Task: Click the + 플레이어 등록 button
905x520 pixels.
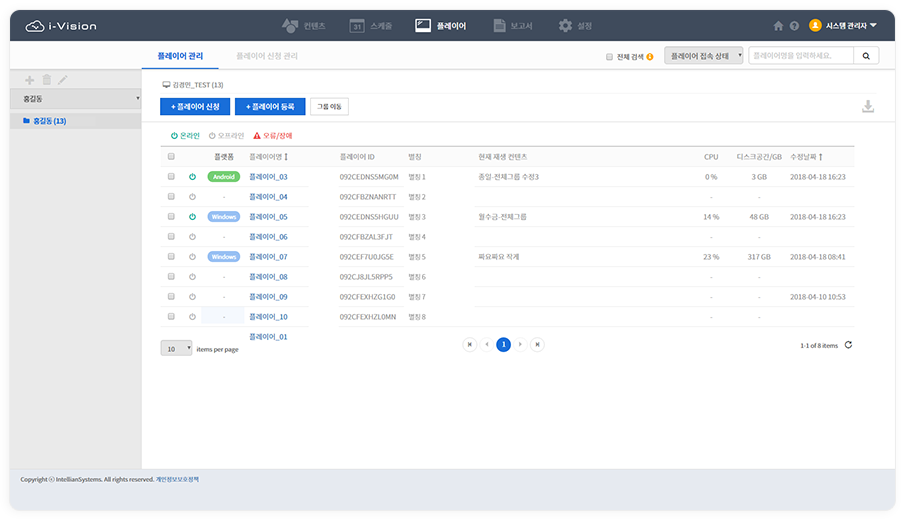Action: coord(269,106)
